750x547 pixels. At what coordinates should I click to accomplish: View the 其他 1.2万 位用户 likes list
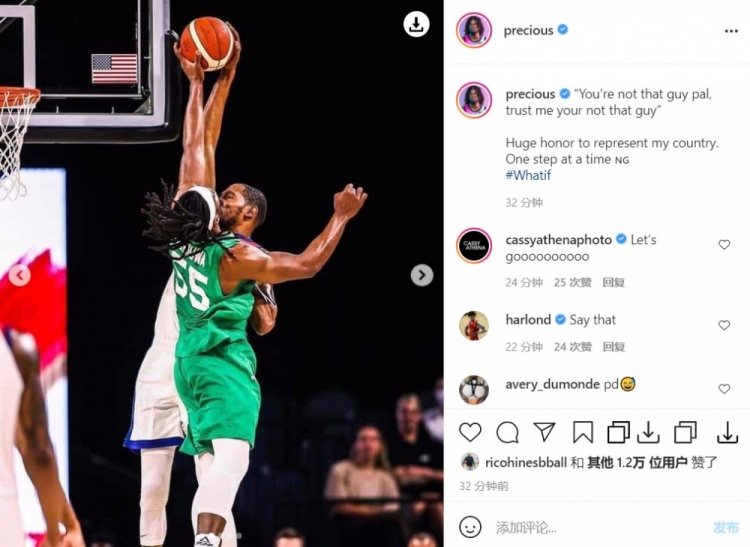click(637, 462)
